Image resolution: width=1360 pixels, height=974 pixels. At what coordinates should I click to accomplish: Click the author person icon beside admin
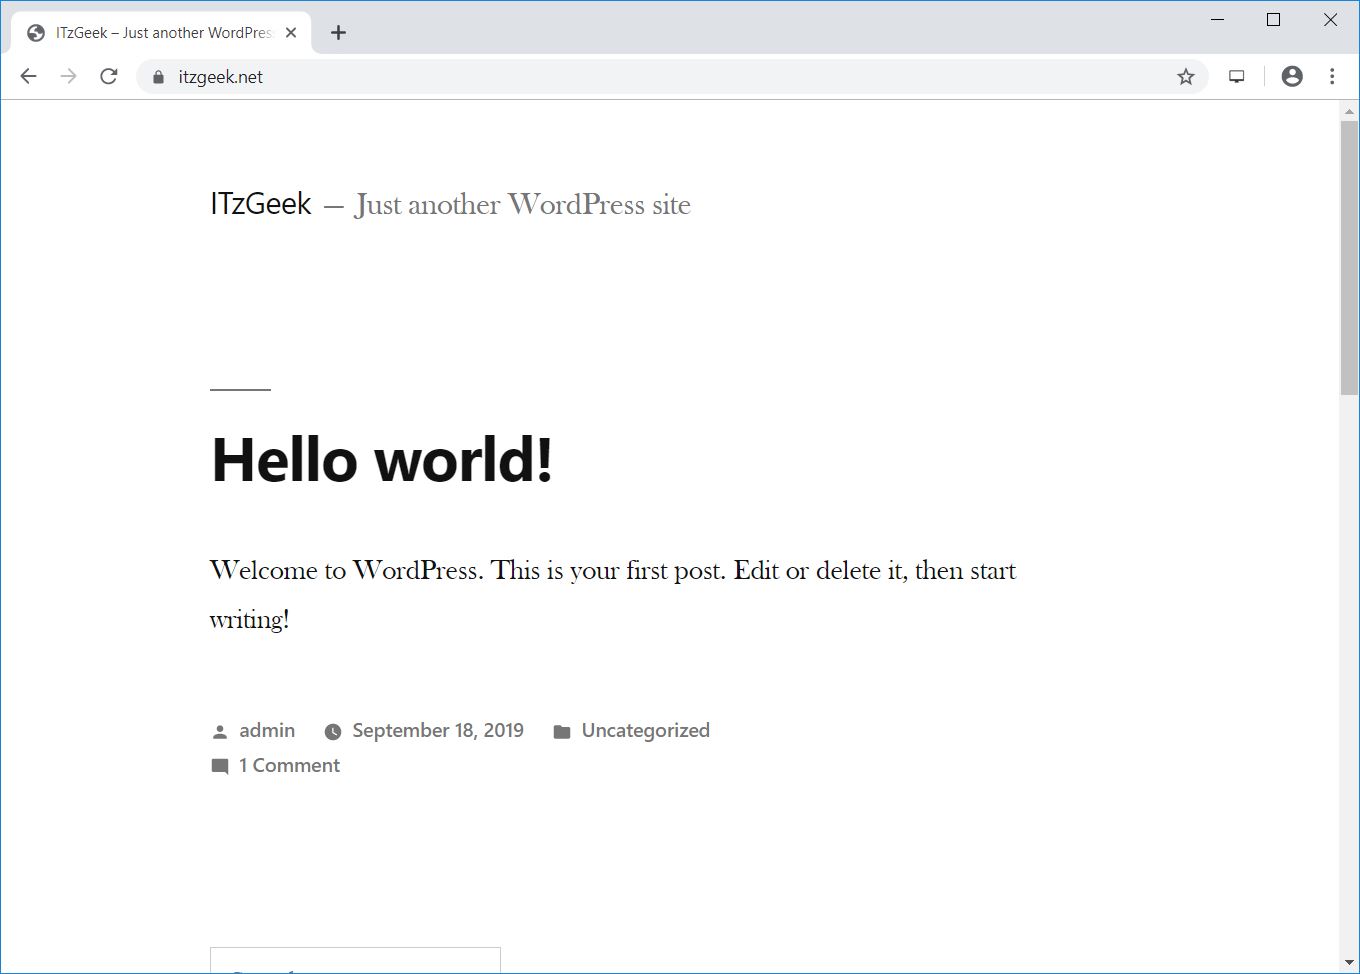220,732
